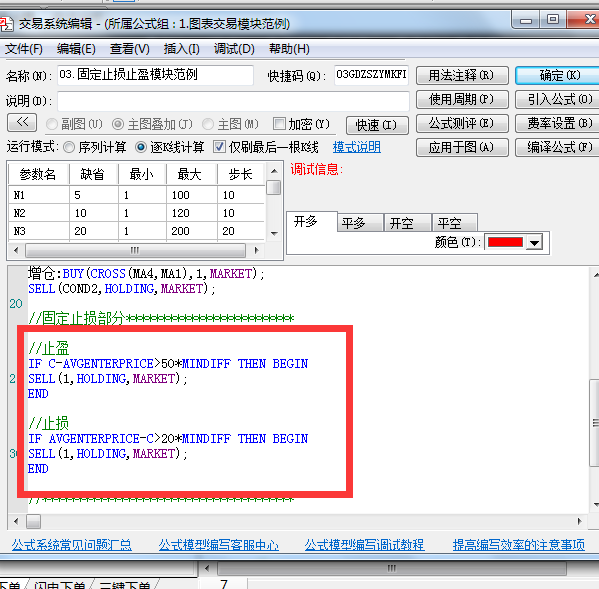Open 公式测评(E)
599x589 pixels.
(x=462, y=123)
